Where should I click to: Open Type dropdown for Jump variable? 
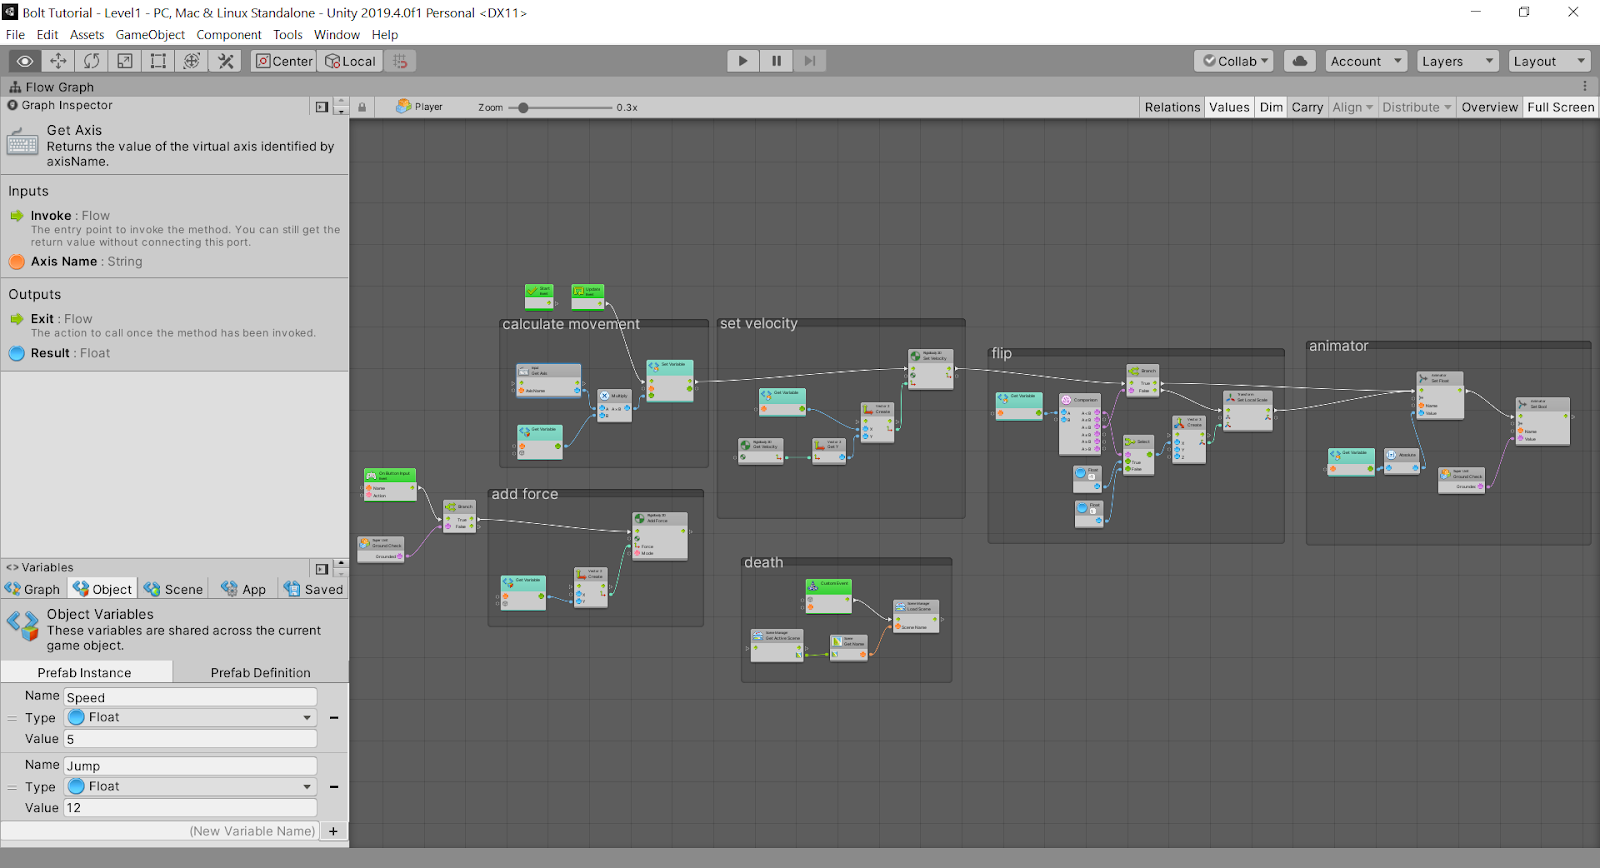point(190,786)
